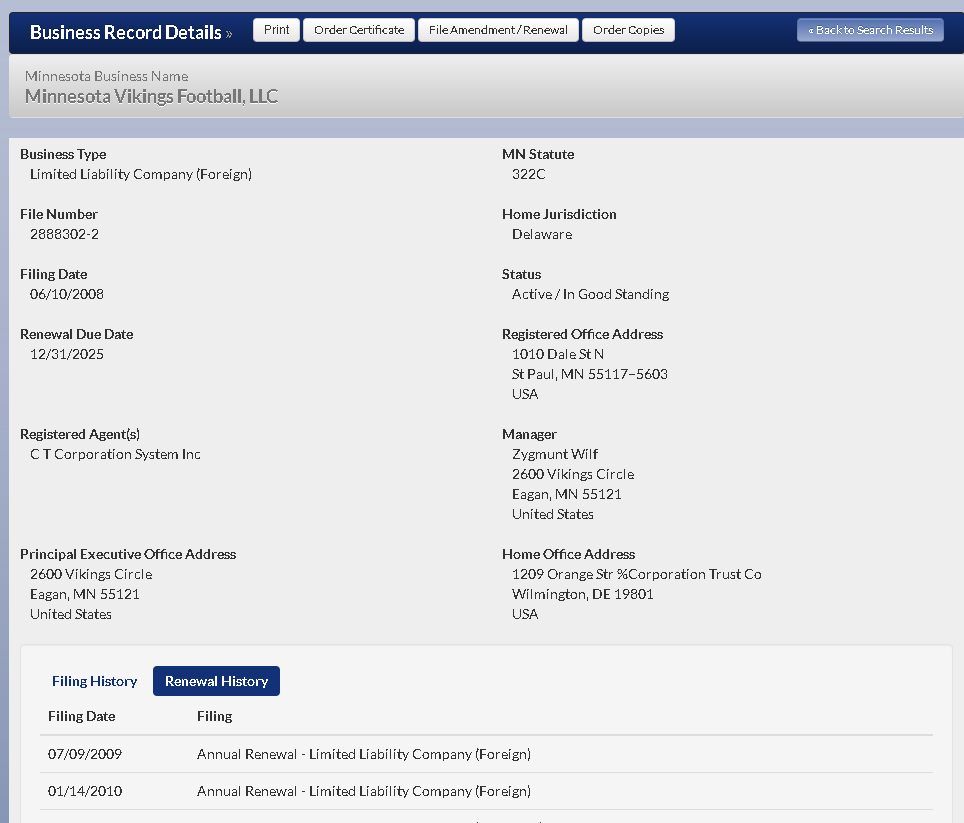The height and width of the screenshot is (823, 964).
Task: Select filing date 06/10/2008
Action: point(66,294)
